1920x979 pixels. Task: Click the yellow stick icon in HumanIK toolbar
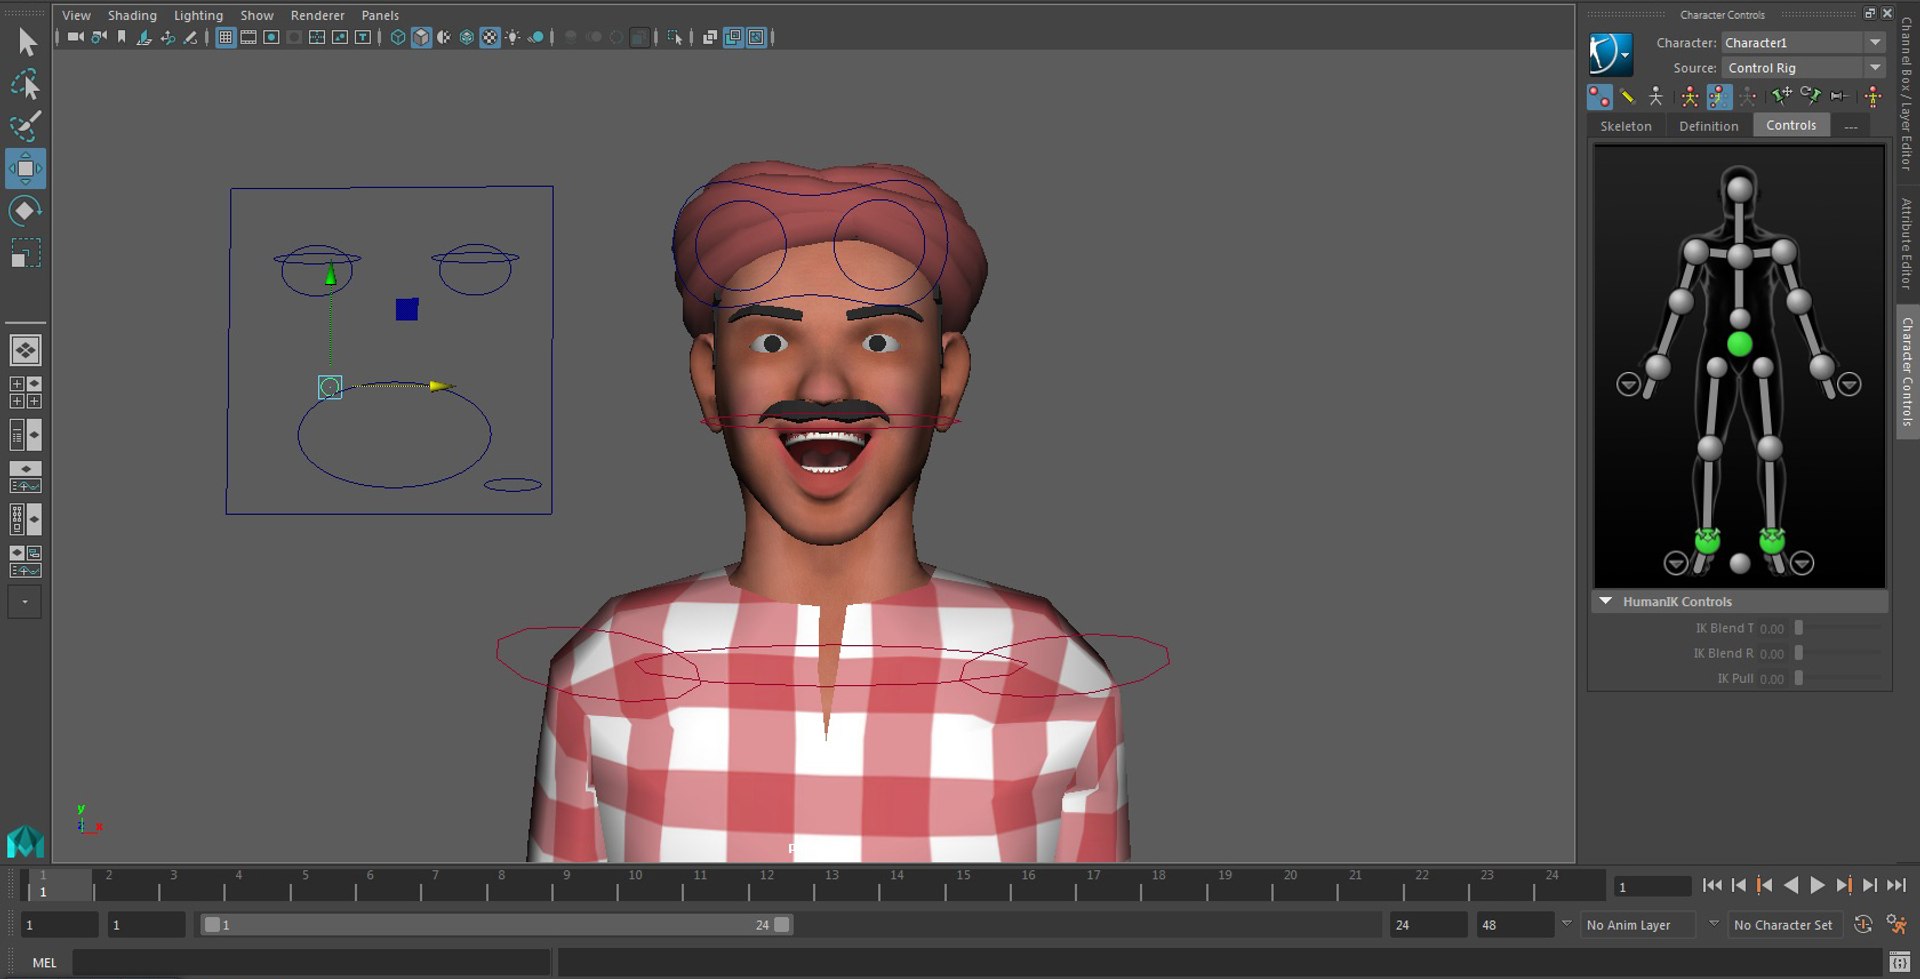click(1627, 96)
